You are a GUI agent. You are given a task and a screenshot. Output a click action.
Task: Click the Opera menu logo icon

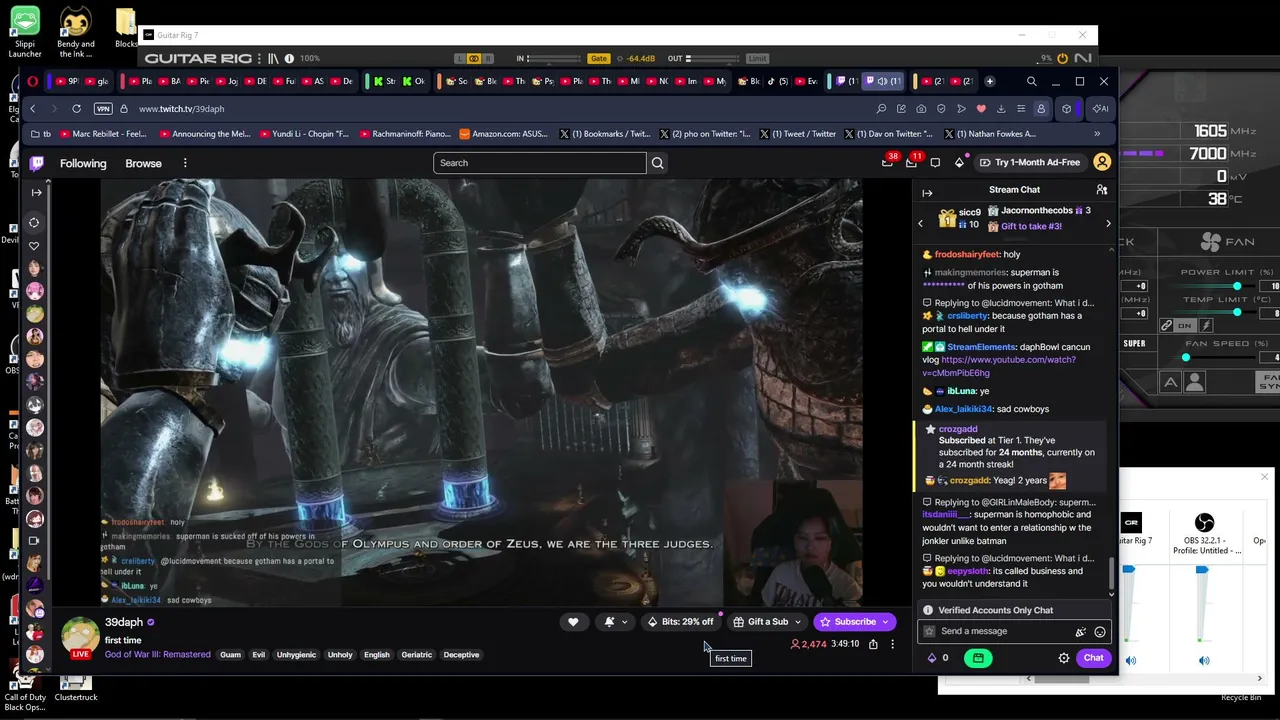pos(33,81)
